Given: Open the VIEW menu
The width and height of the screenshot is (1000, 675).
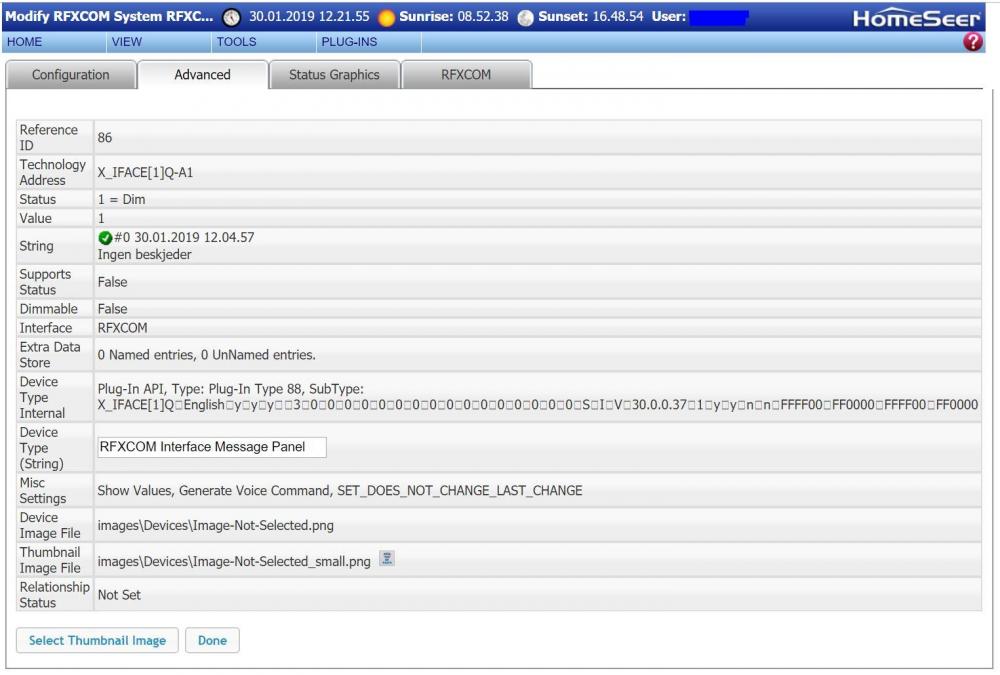Looking at the screenshot, I should (126, 42).
